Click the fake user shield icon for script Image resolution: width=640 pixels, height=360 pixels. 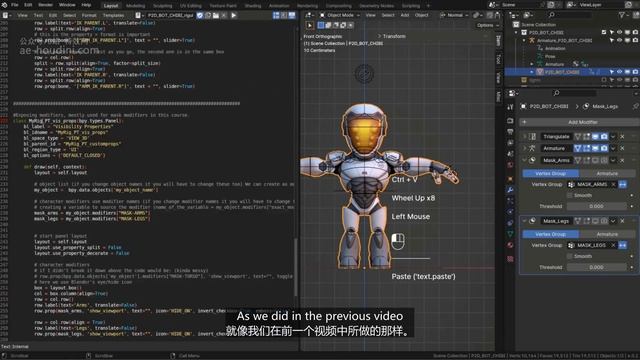coord(200,16)
